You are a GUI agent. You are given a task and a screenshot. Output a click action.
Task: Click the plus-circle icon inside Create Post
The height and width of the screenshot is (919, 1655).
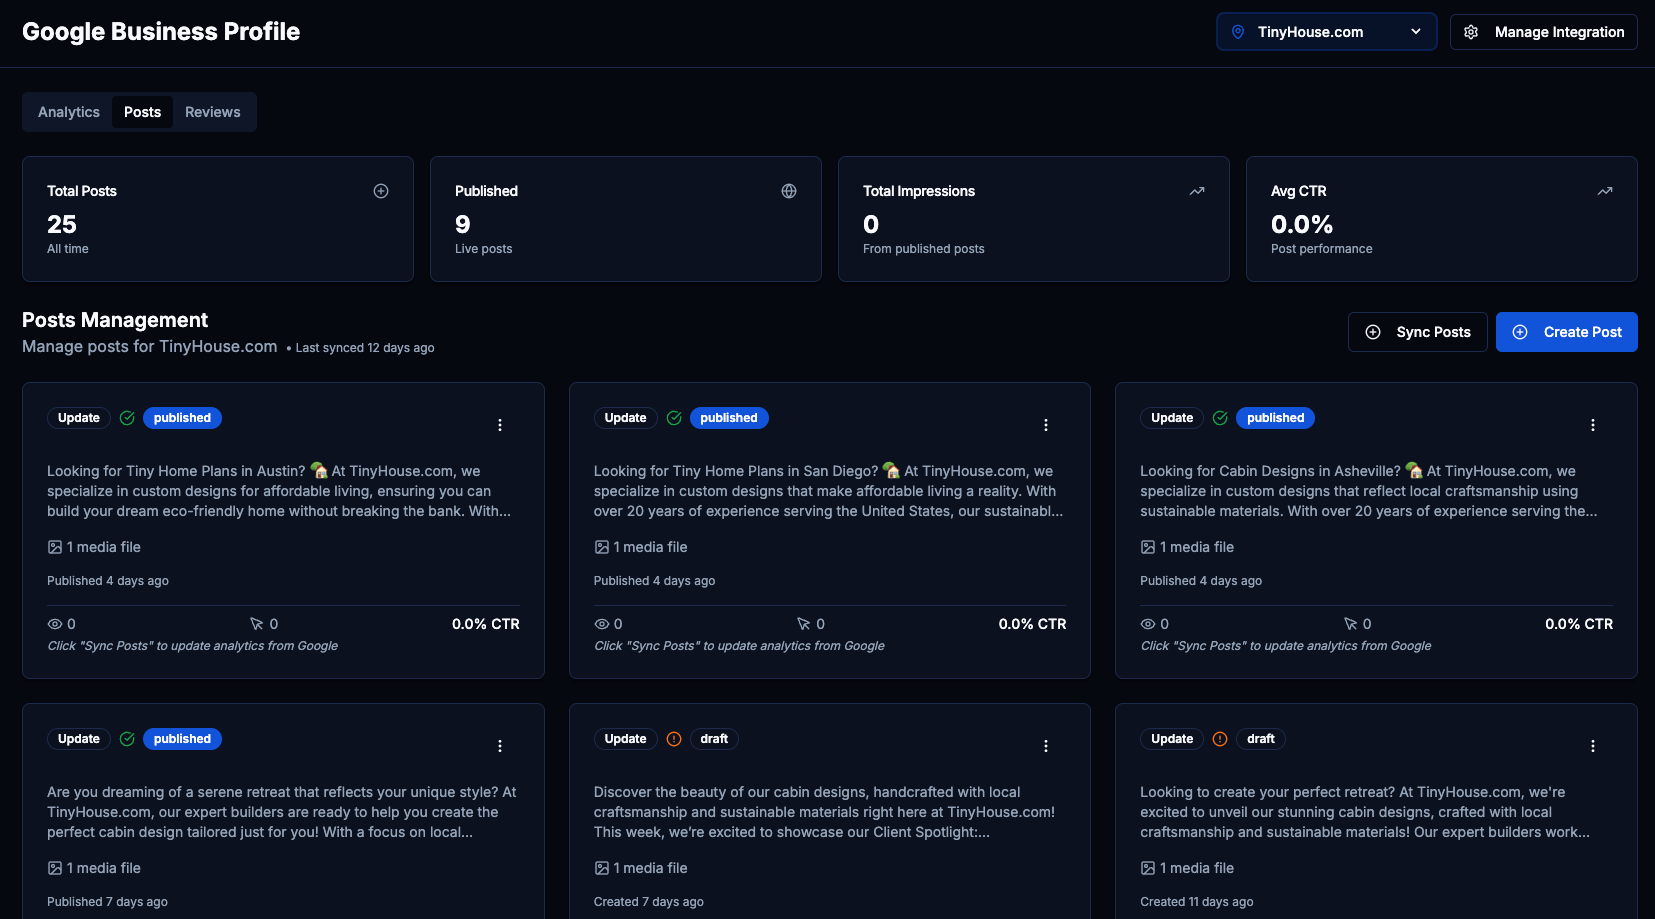1520,332
